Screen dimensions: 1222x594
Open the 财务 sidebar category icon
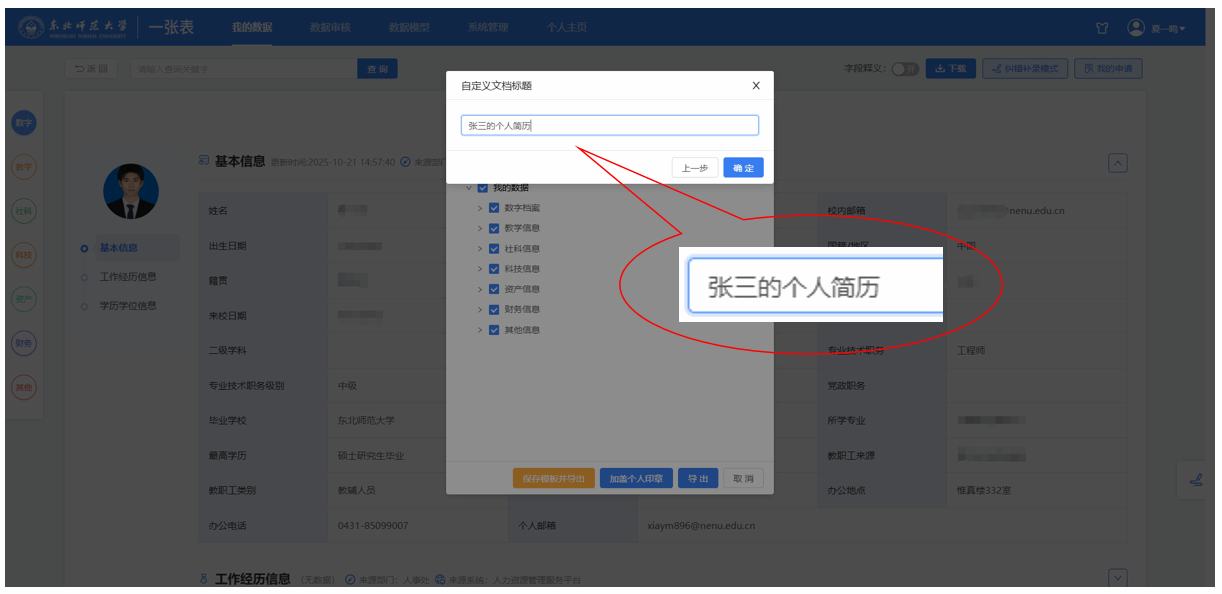coord(23,343)
